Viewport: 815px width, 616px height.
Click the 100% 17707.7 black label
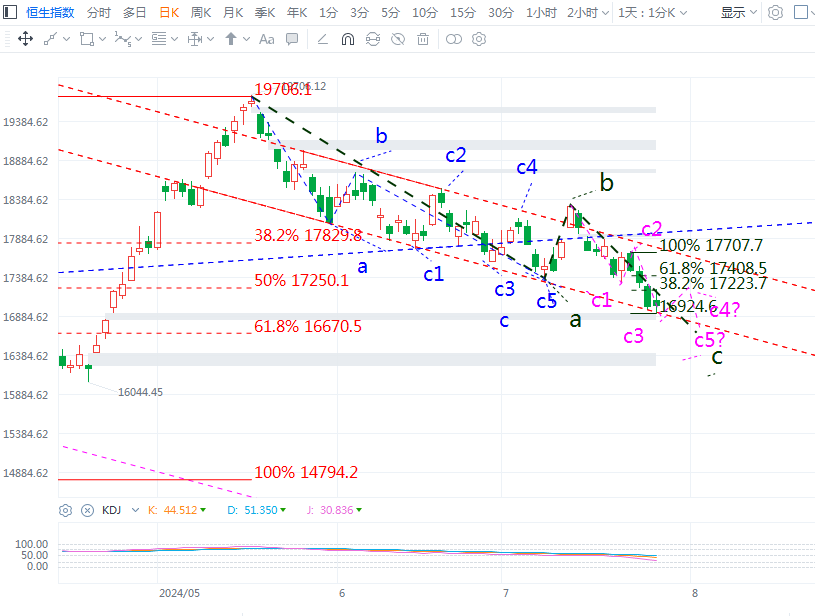tap(711, 245)
